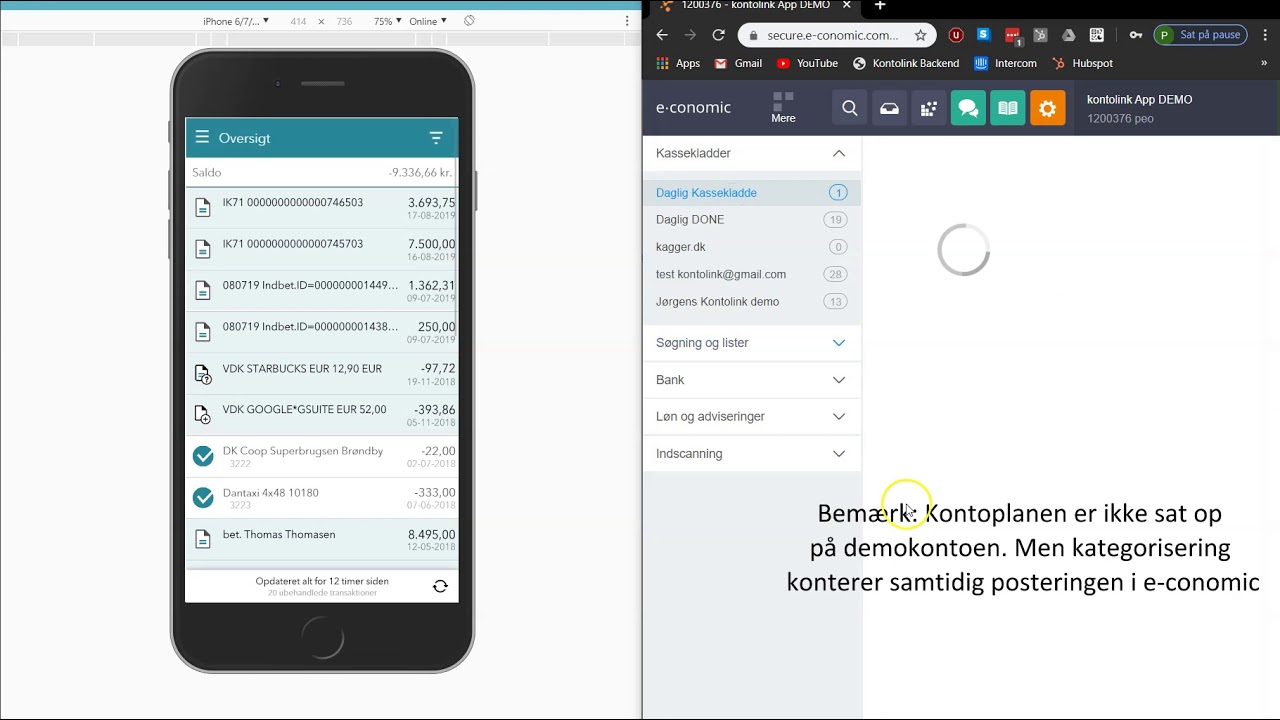Open the VDK GOOGLE*GSUITE EUR 52,00 transaction
This screenshot has width=1280, height=720.
[x=322, y=415]
